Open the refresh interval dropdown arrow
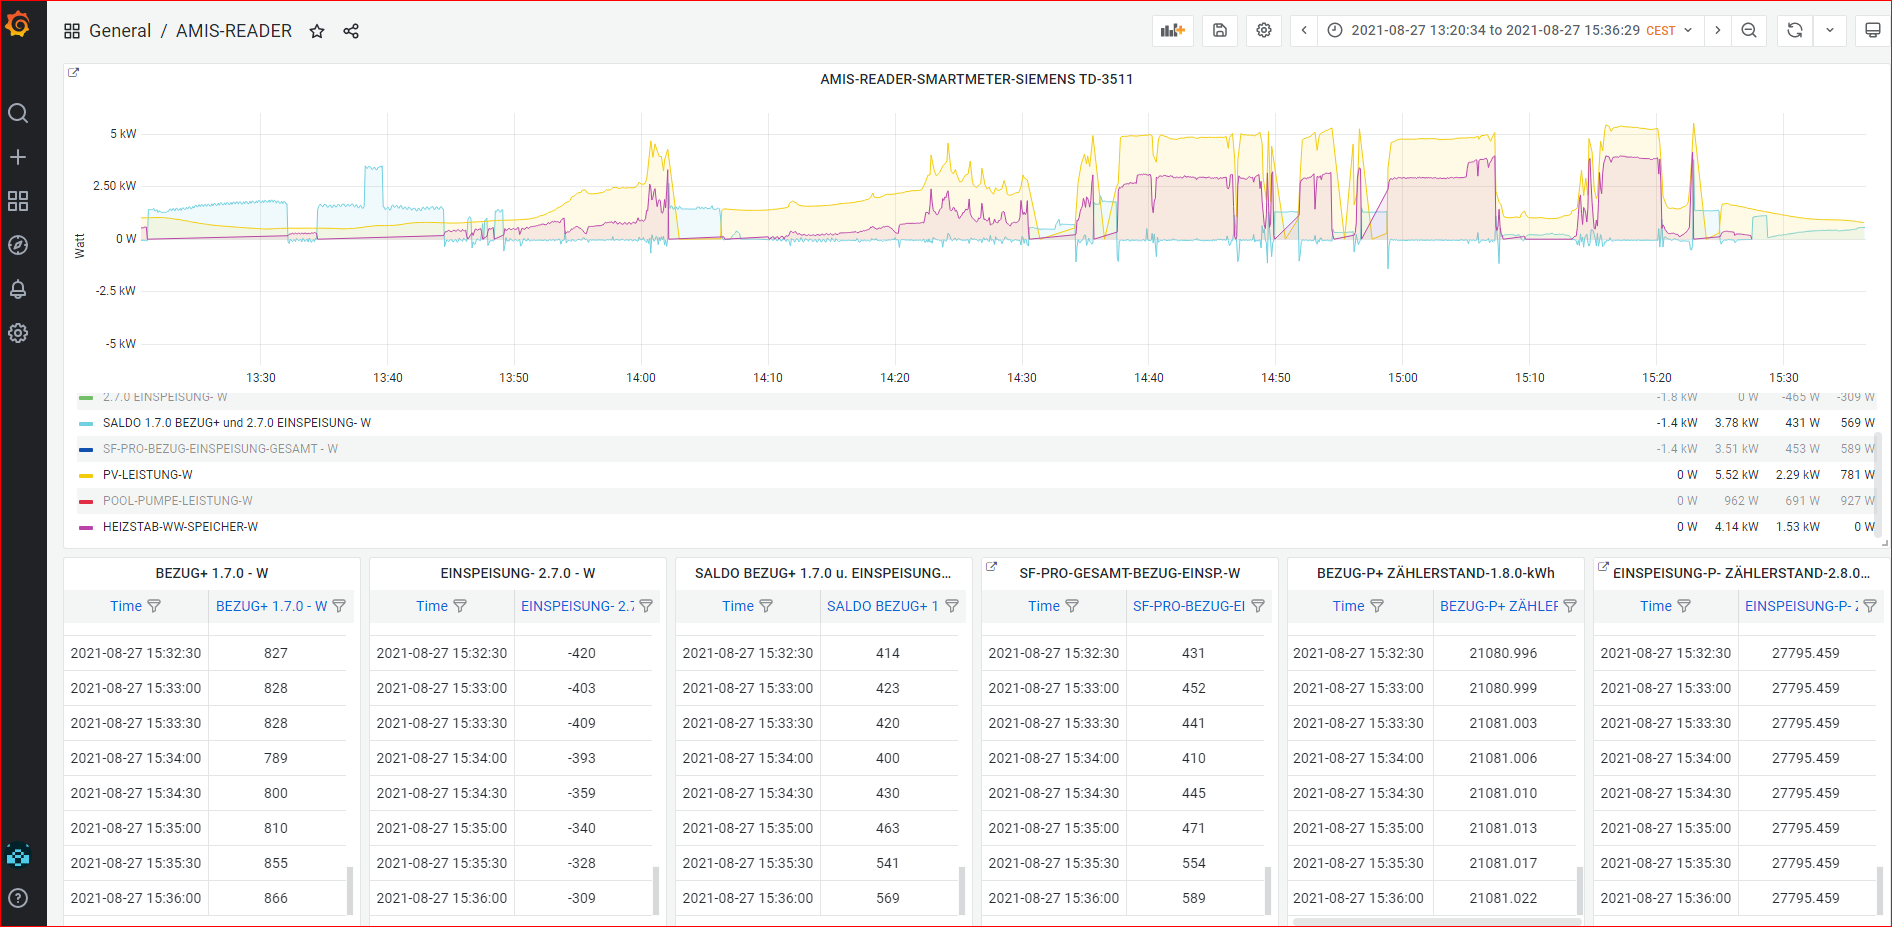1892x927 pixels. point(1830,30)
